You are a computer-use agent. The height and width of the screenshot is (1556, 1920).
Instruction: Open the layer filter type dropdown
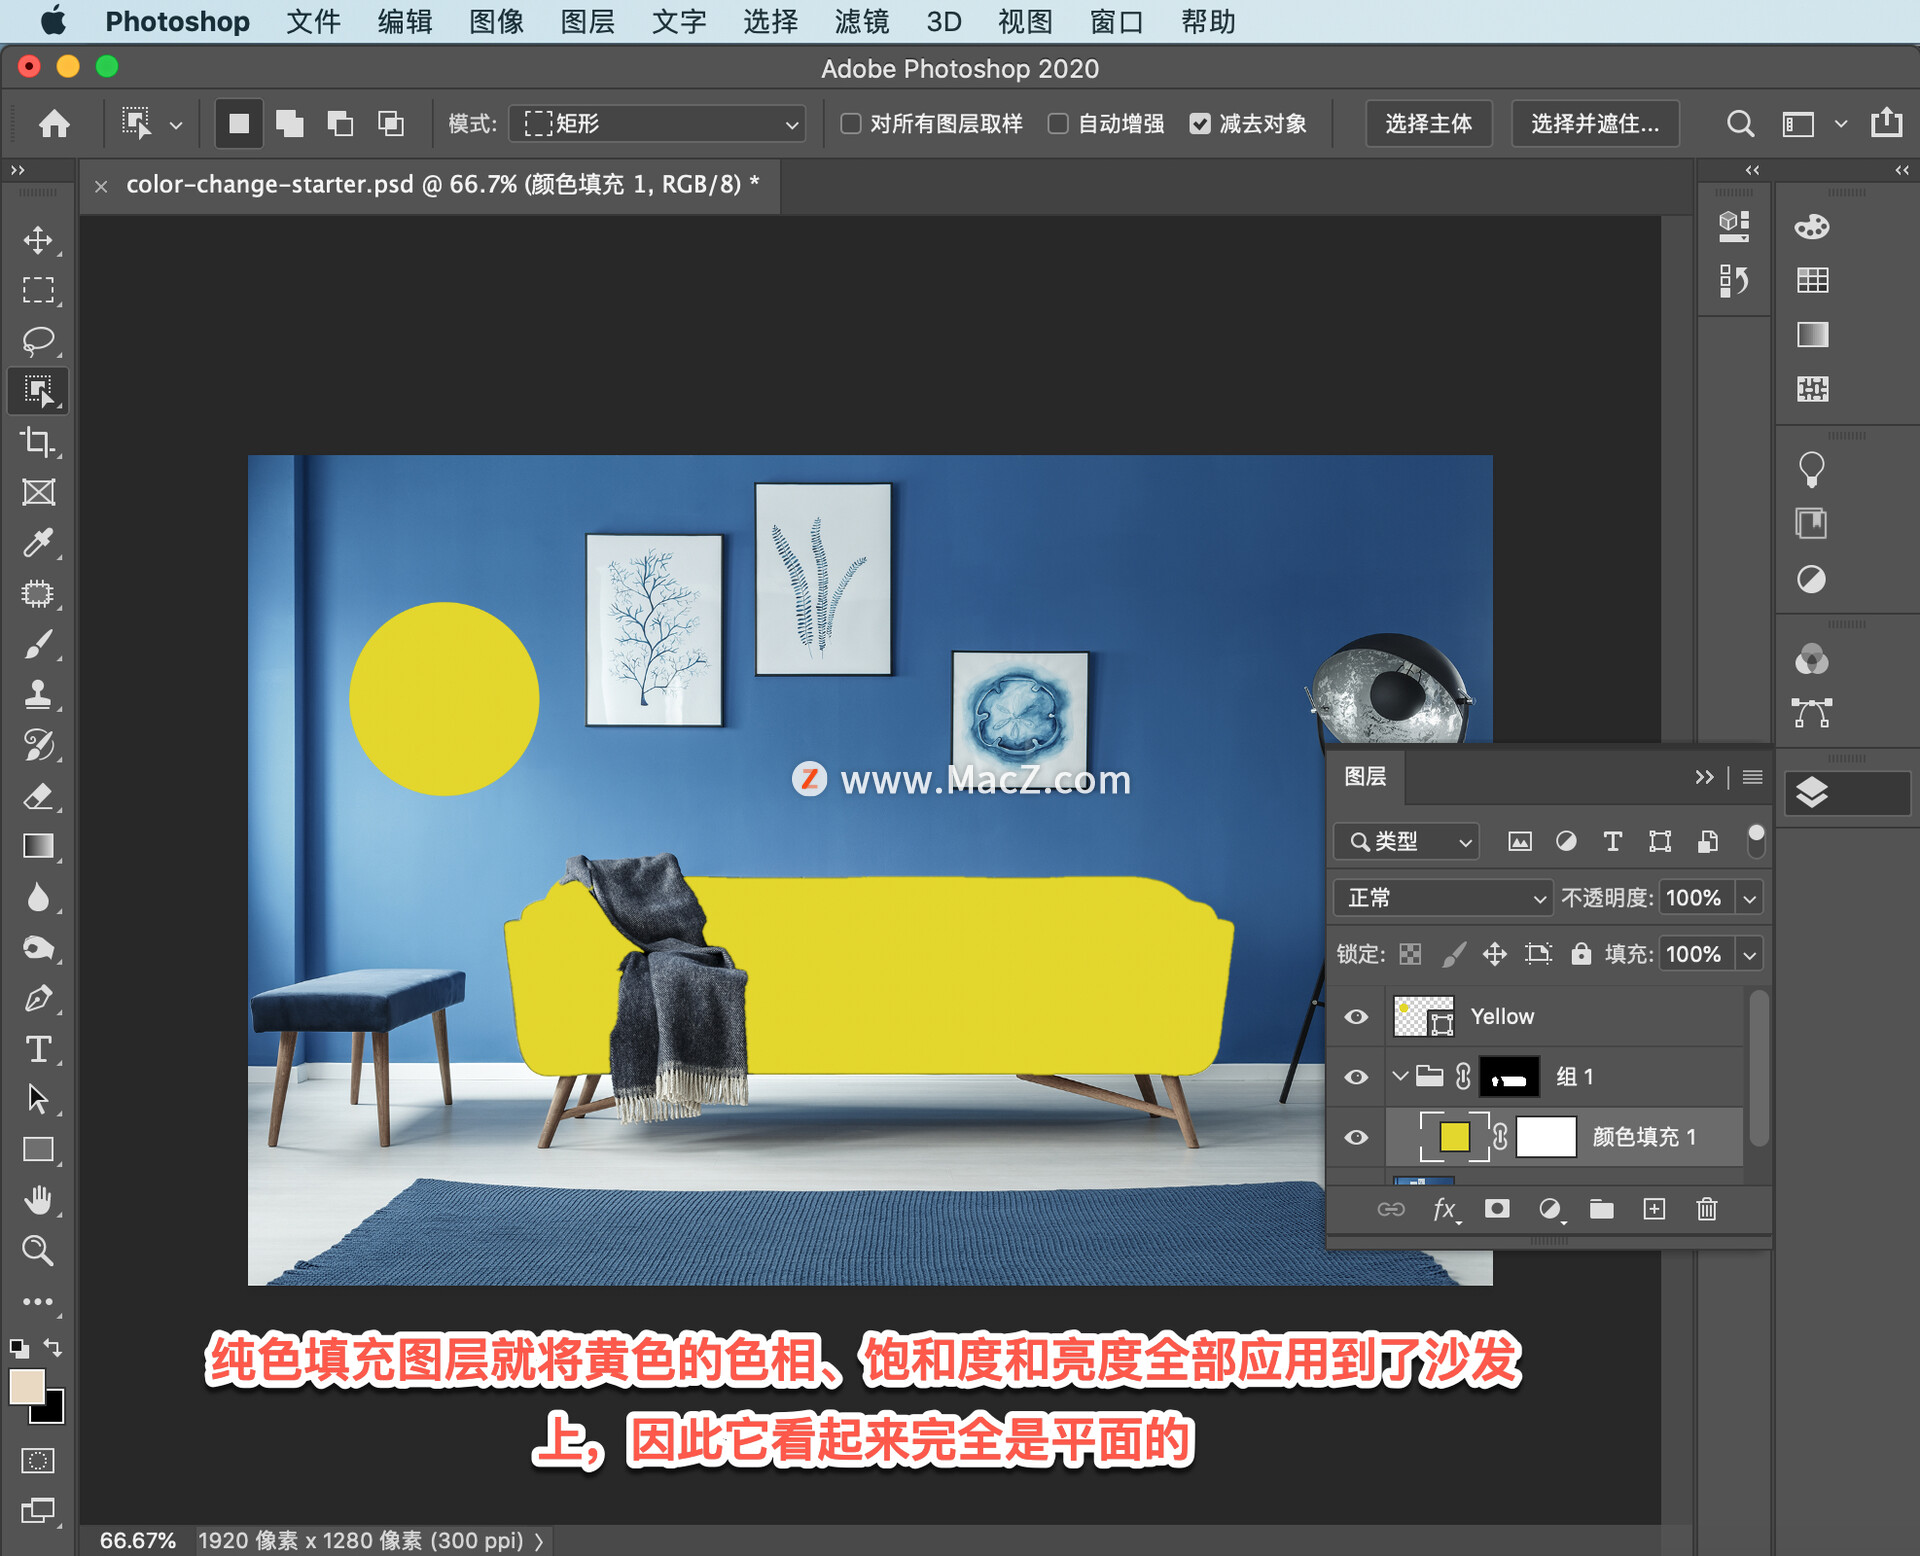pos(1406,841)
